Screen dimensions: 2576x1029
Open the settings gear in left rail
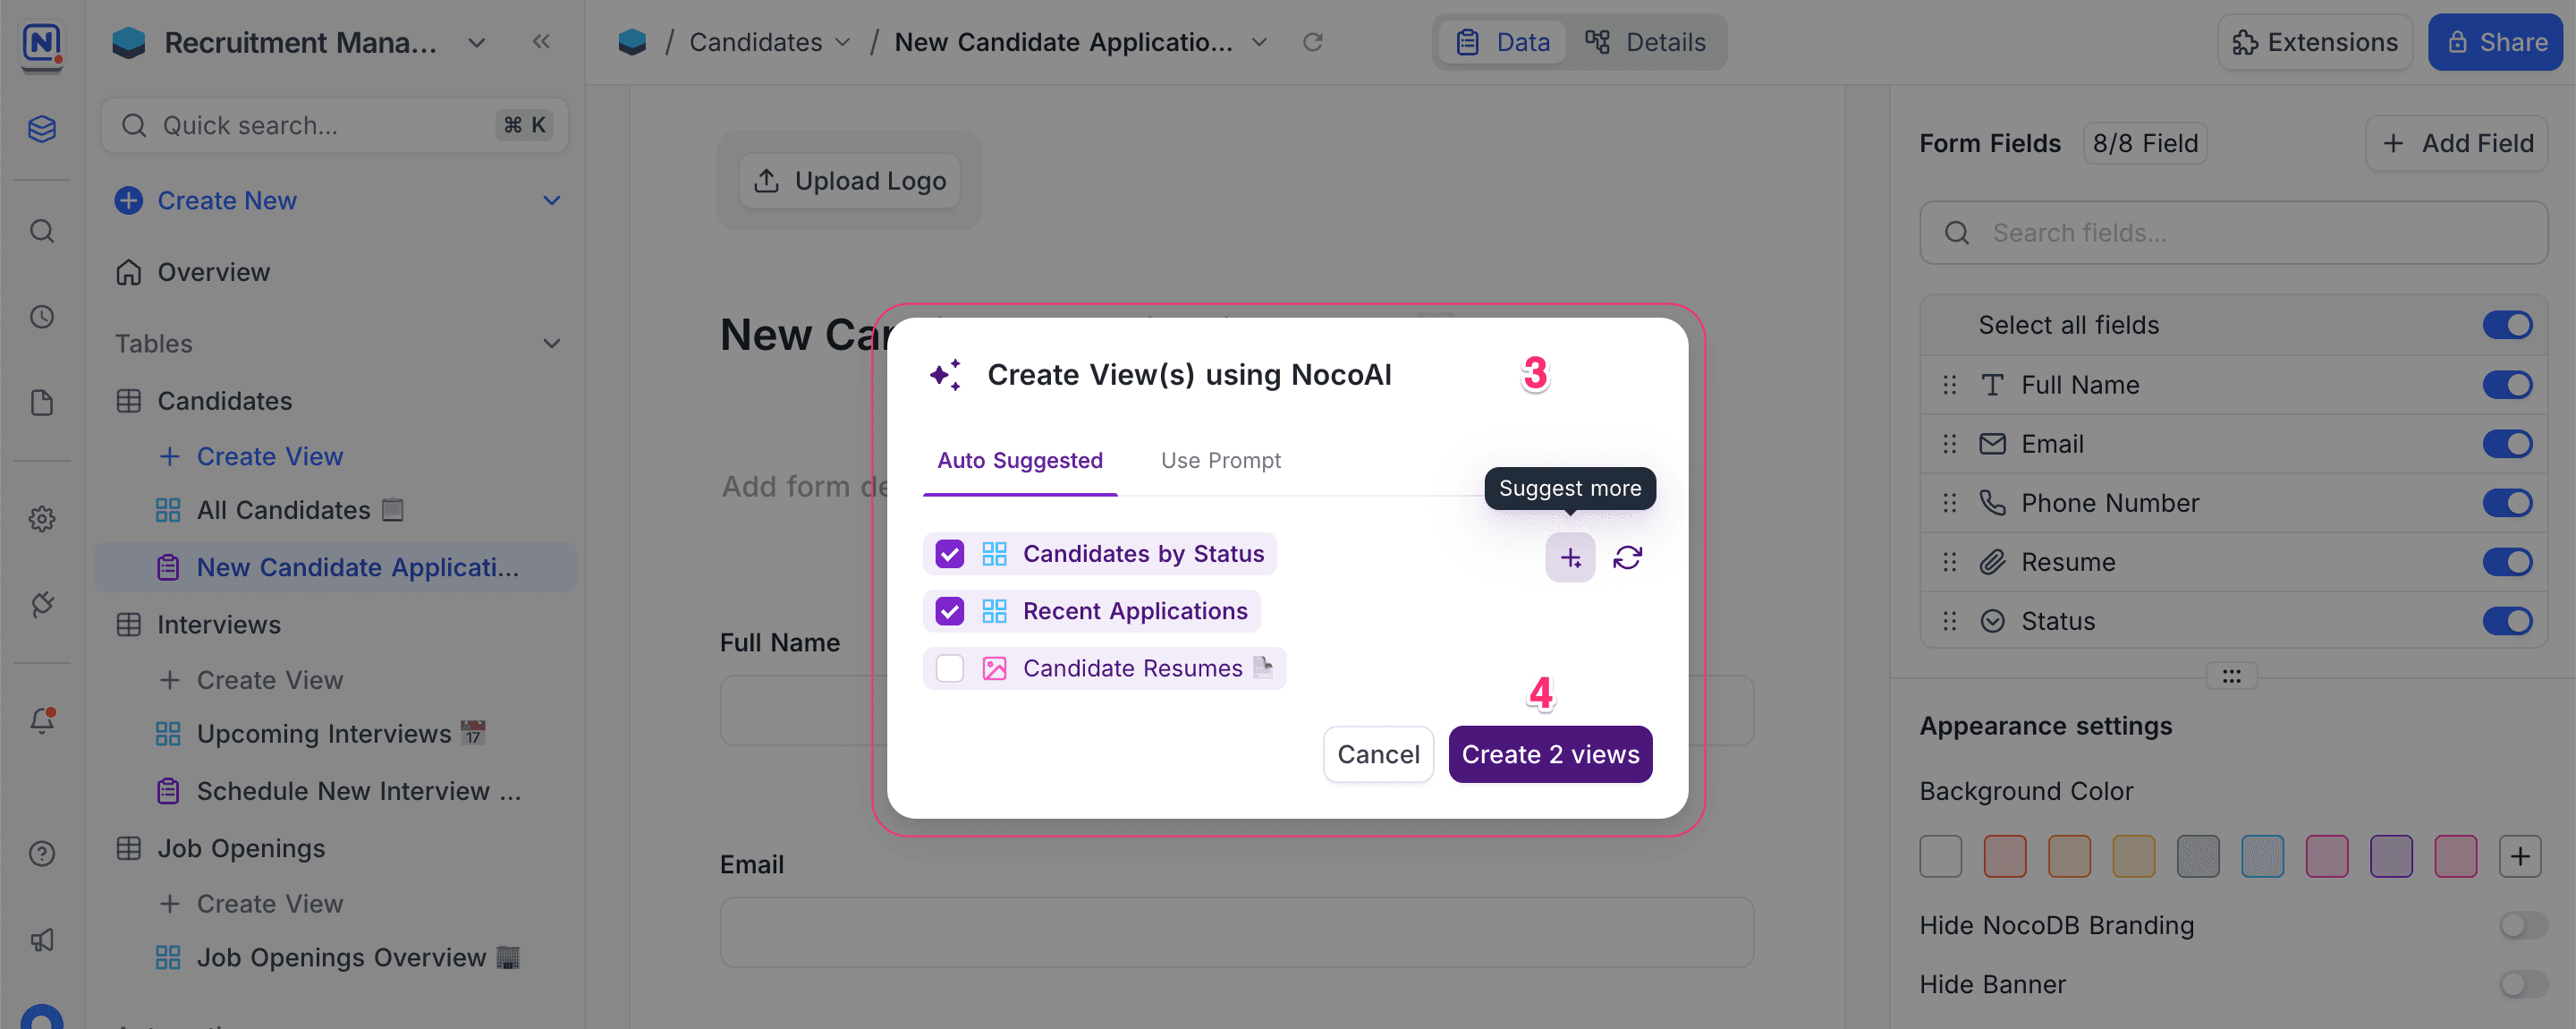[42, 519]
